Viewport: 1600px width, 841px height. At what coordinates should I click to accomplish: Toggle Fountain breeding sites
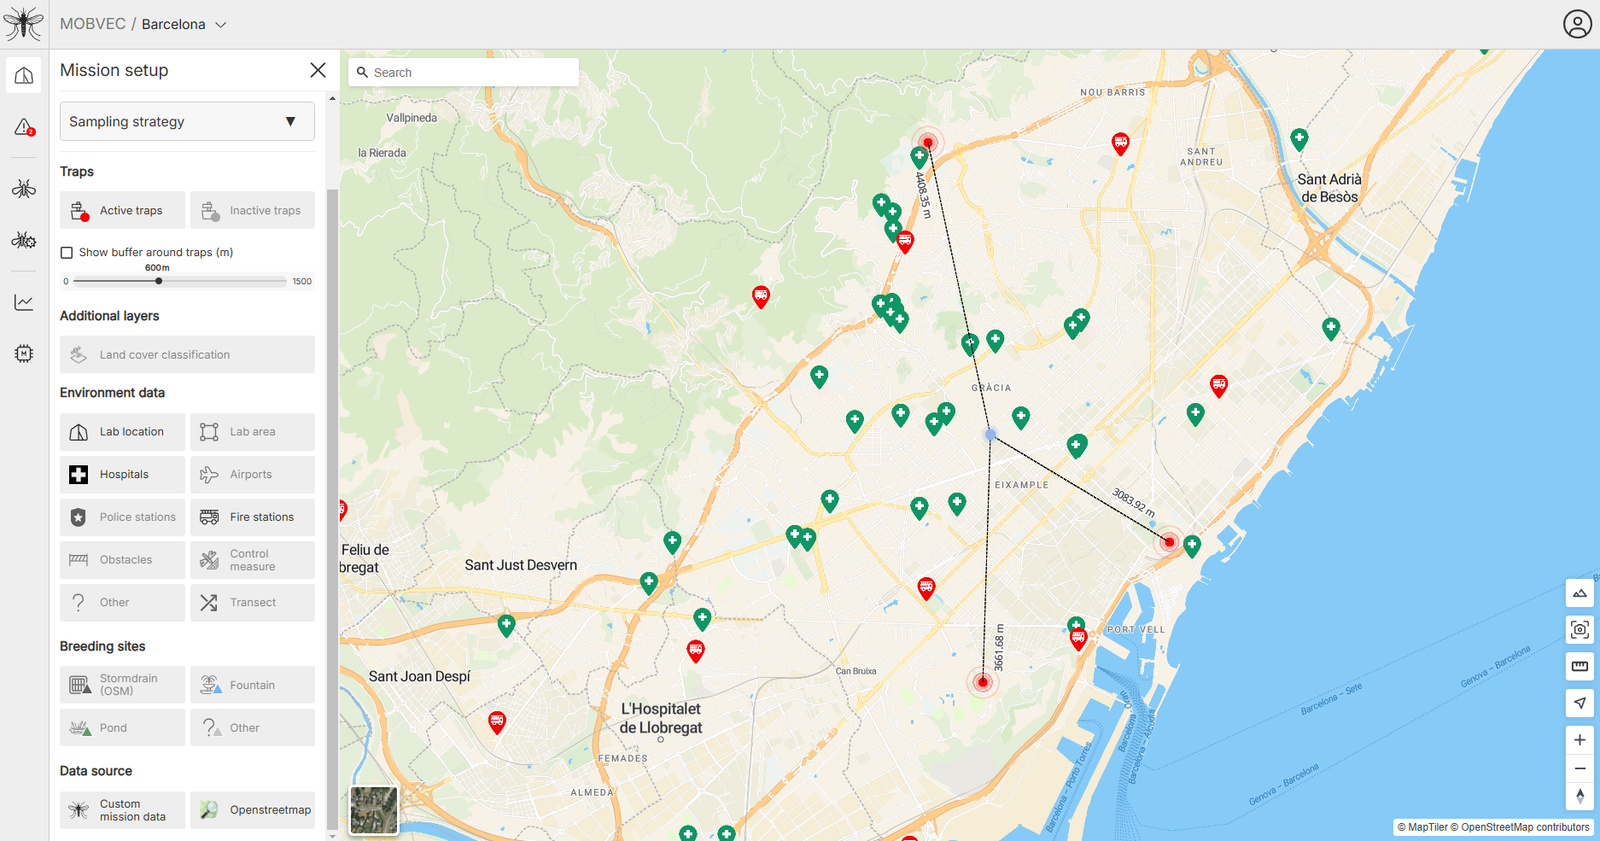[x=252, y=685]
